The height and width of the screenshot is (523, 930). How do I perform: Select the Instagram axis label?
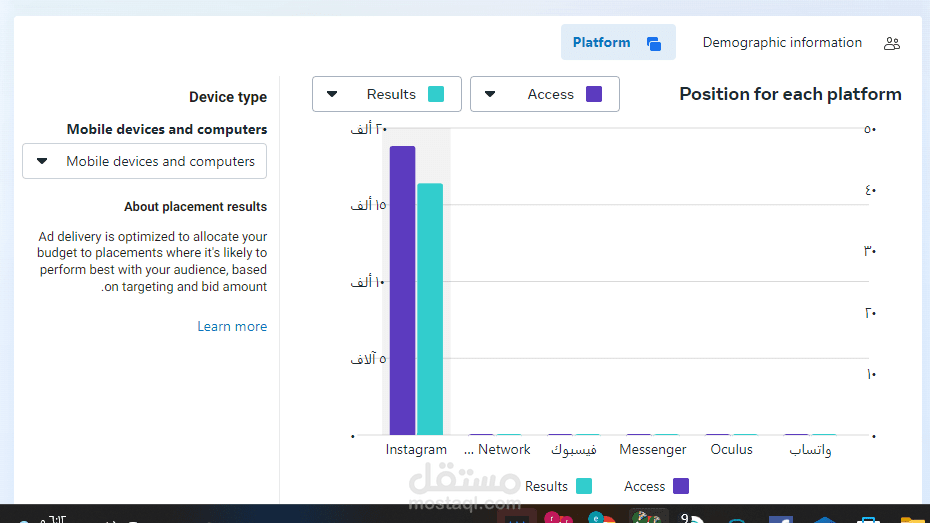click(x=416, y=449)
